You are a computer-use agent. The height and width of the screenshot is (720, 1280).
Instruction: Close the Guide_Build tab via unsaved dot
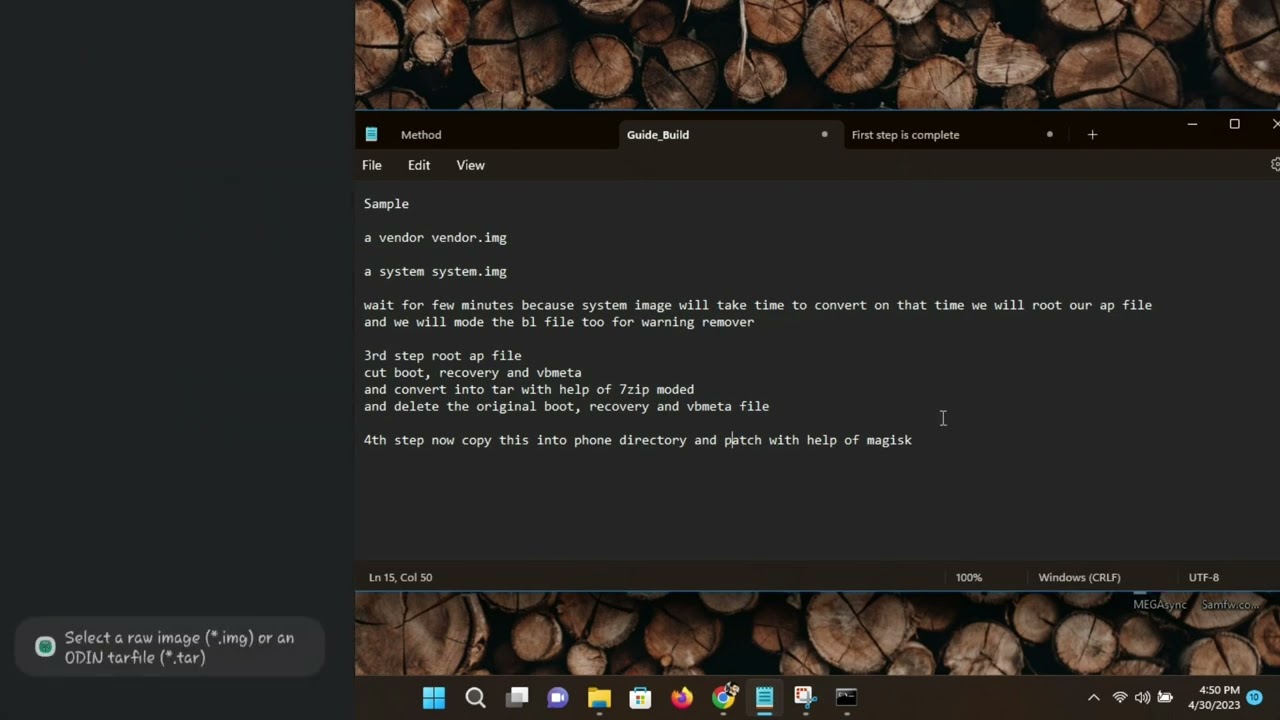point(825,134)
